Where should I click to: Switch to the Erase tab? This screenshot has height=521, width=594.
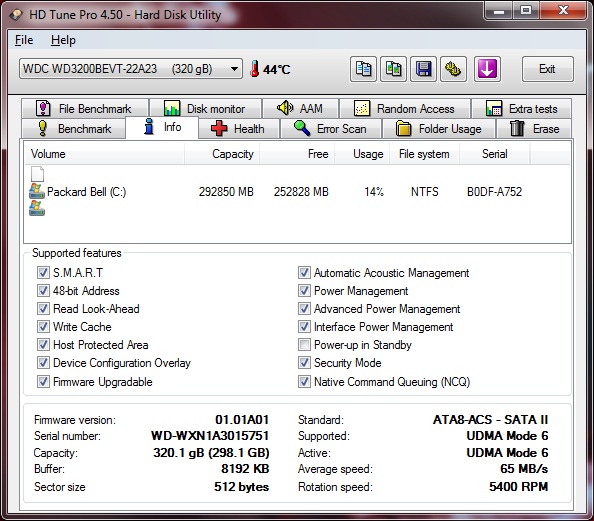pyautogui.click(x=534, y=128)
